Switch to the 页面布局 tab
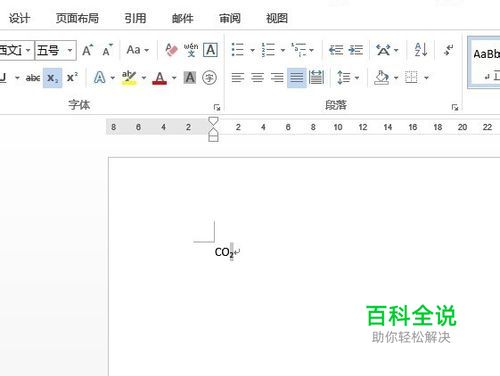500x376 pixels. [x=77, y=18]
